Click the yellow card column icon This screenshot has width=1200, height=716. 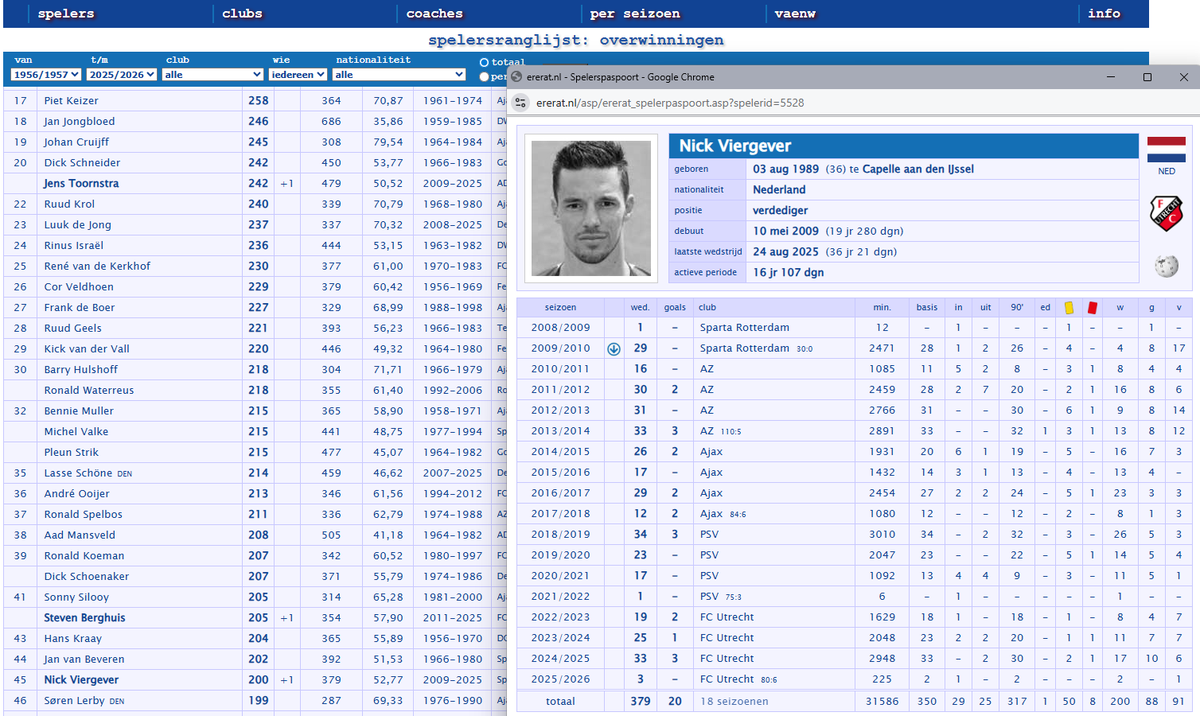point(1068,307)
